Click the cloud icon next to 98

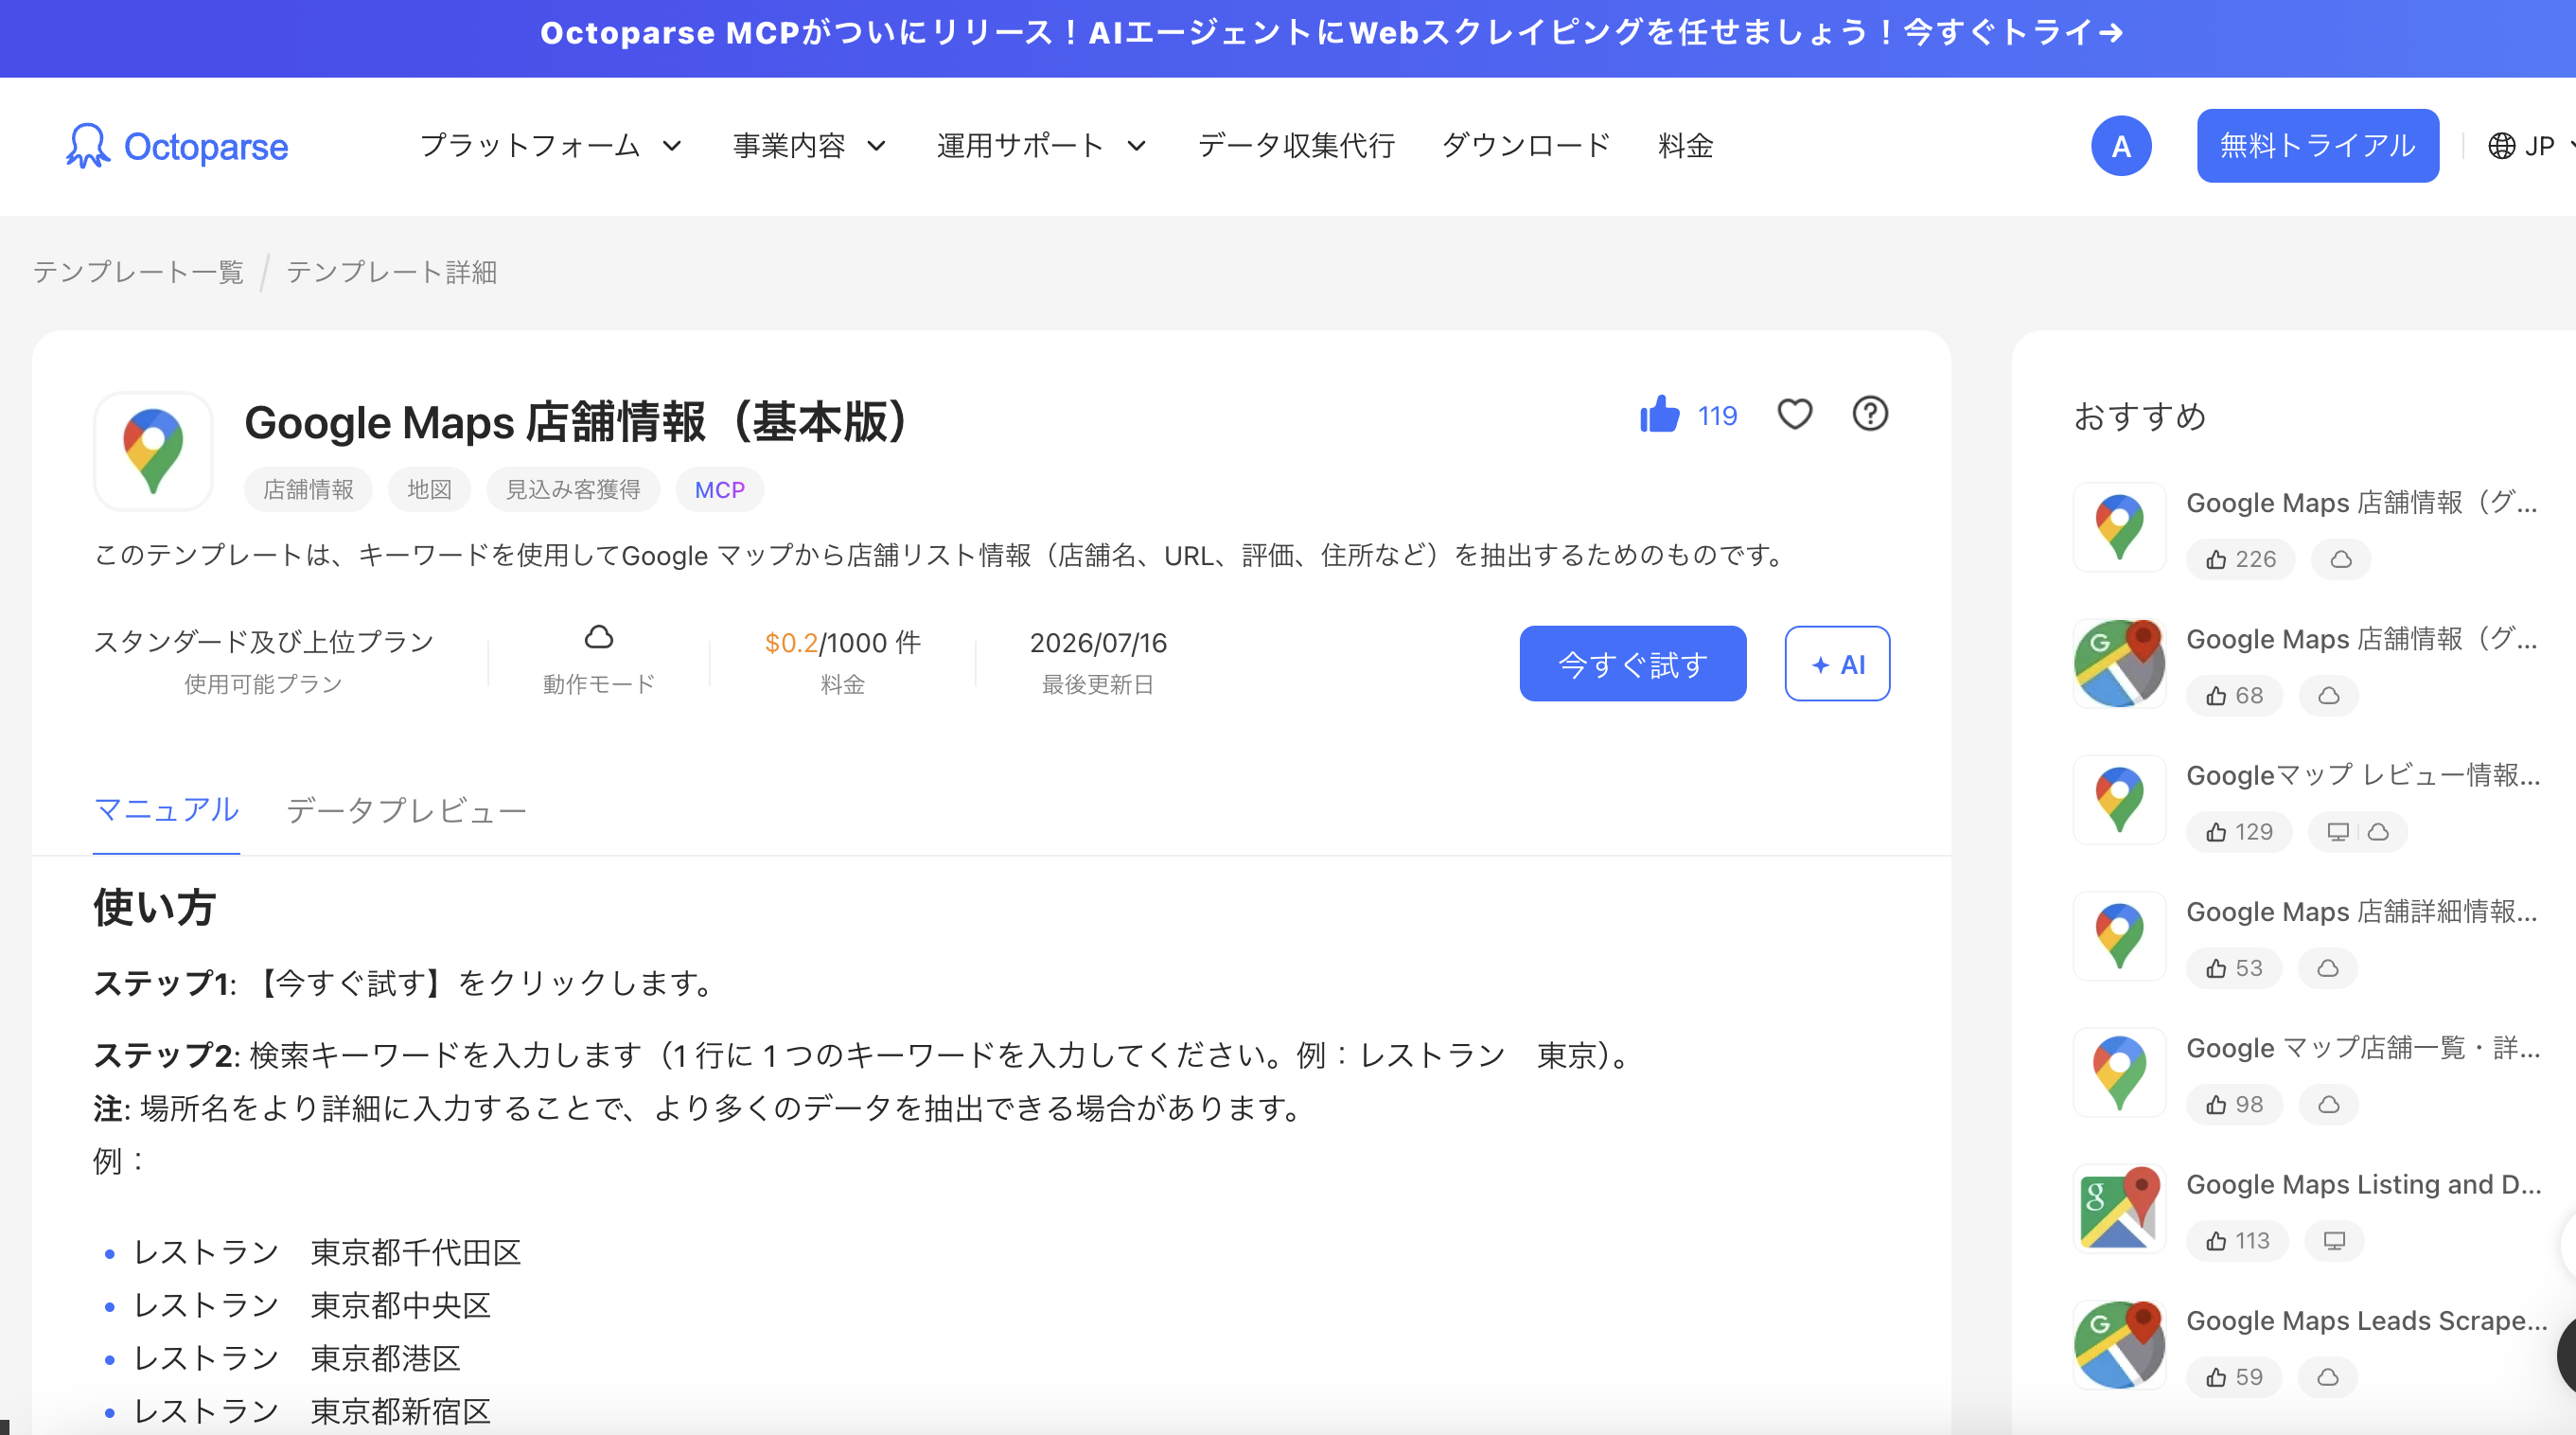point(2329,1105)
